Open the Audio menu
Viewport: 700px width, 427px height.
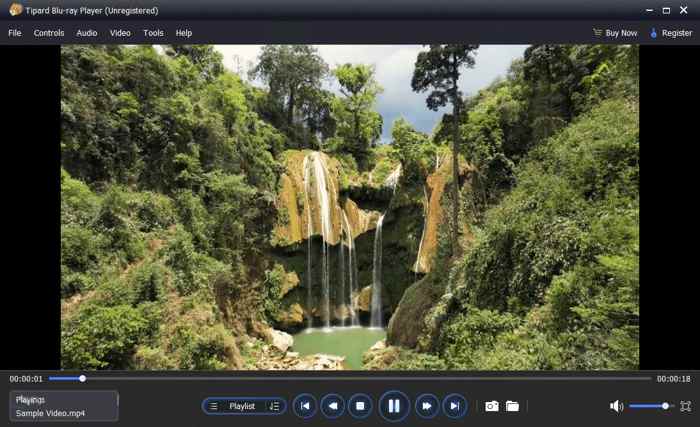point(87,33)
